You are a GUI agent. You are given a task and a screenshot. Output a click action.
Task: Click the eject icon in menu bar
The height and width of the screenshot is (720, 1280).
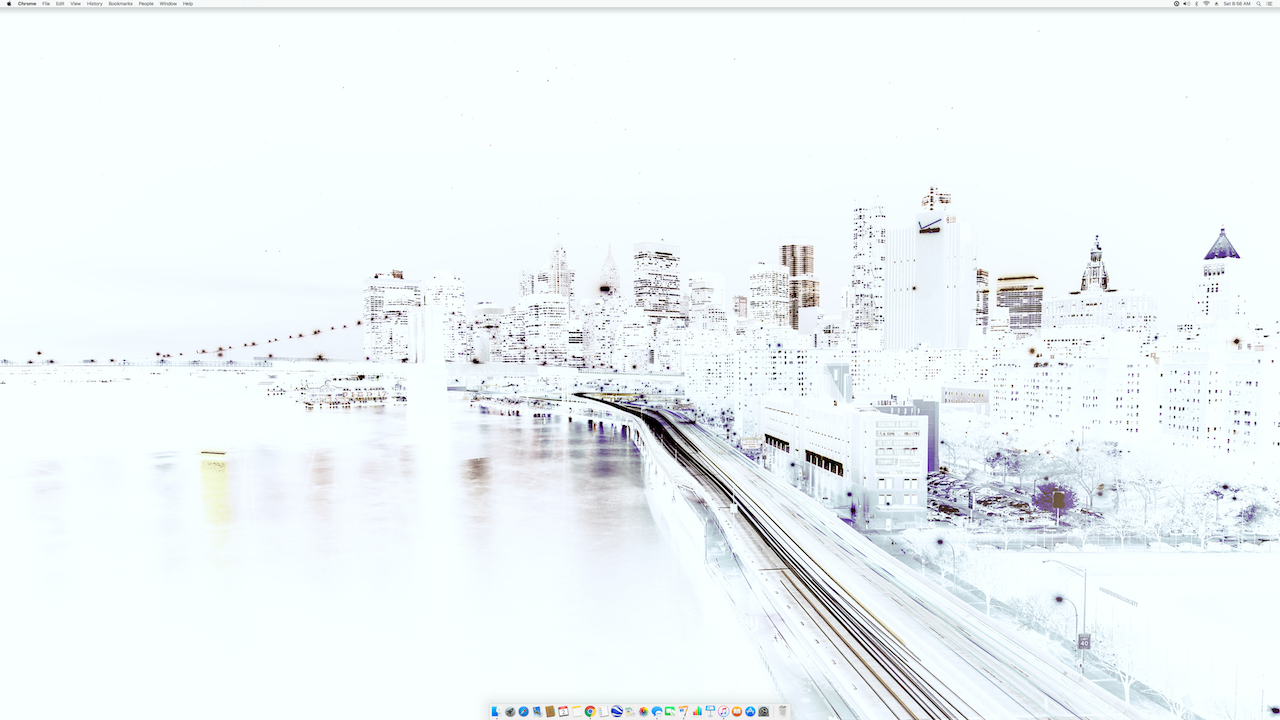(x=1216, y=4)
